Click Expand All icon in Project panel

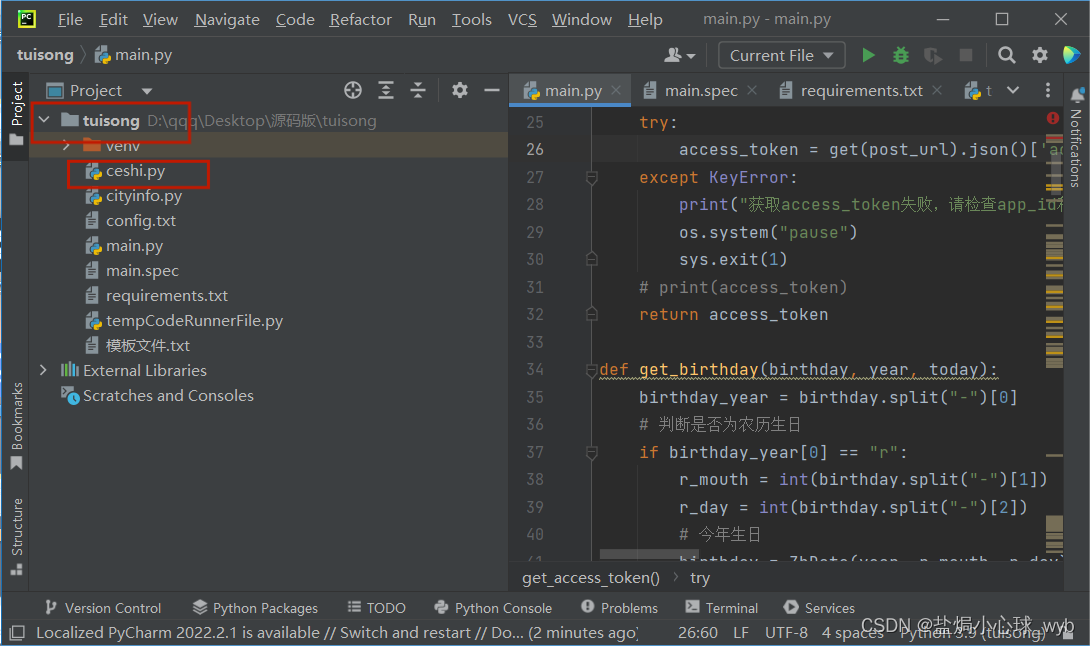click(386, 90)
